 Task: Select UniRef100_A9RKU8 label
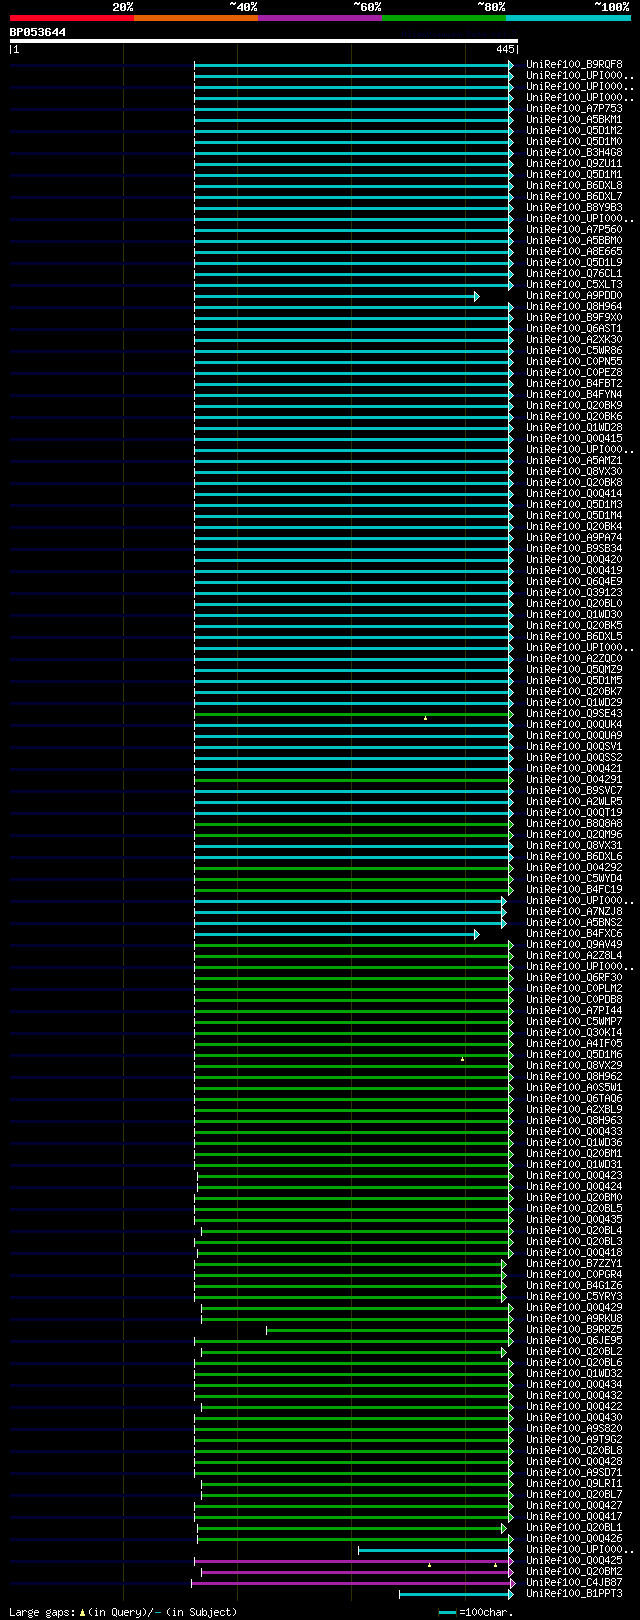click(x=574, y=1318)
